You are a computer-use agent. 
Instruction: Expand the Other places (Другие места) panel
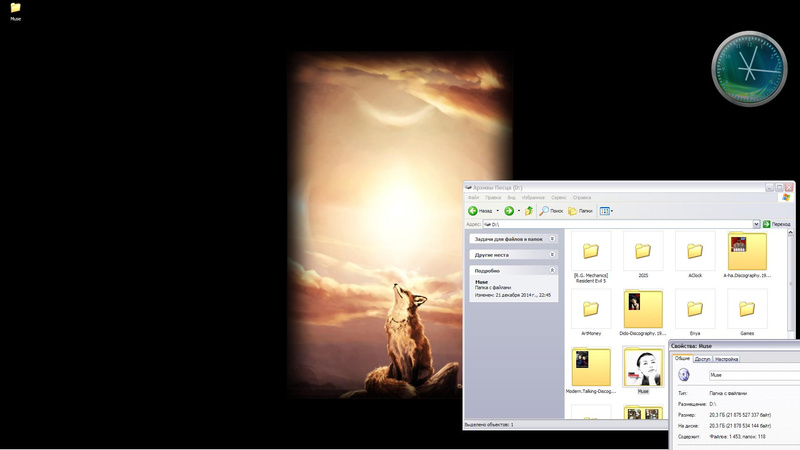tap(552, 255)
